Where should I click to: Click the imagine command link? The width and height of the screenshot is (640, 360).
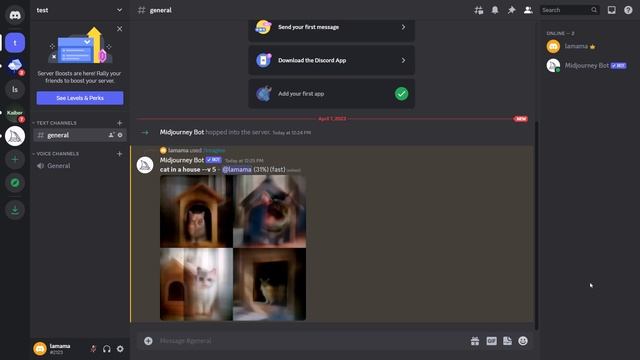pos(214,150)
